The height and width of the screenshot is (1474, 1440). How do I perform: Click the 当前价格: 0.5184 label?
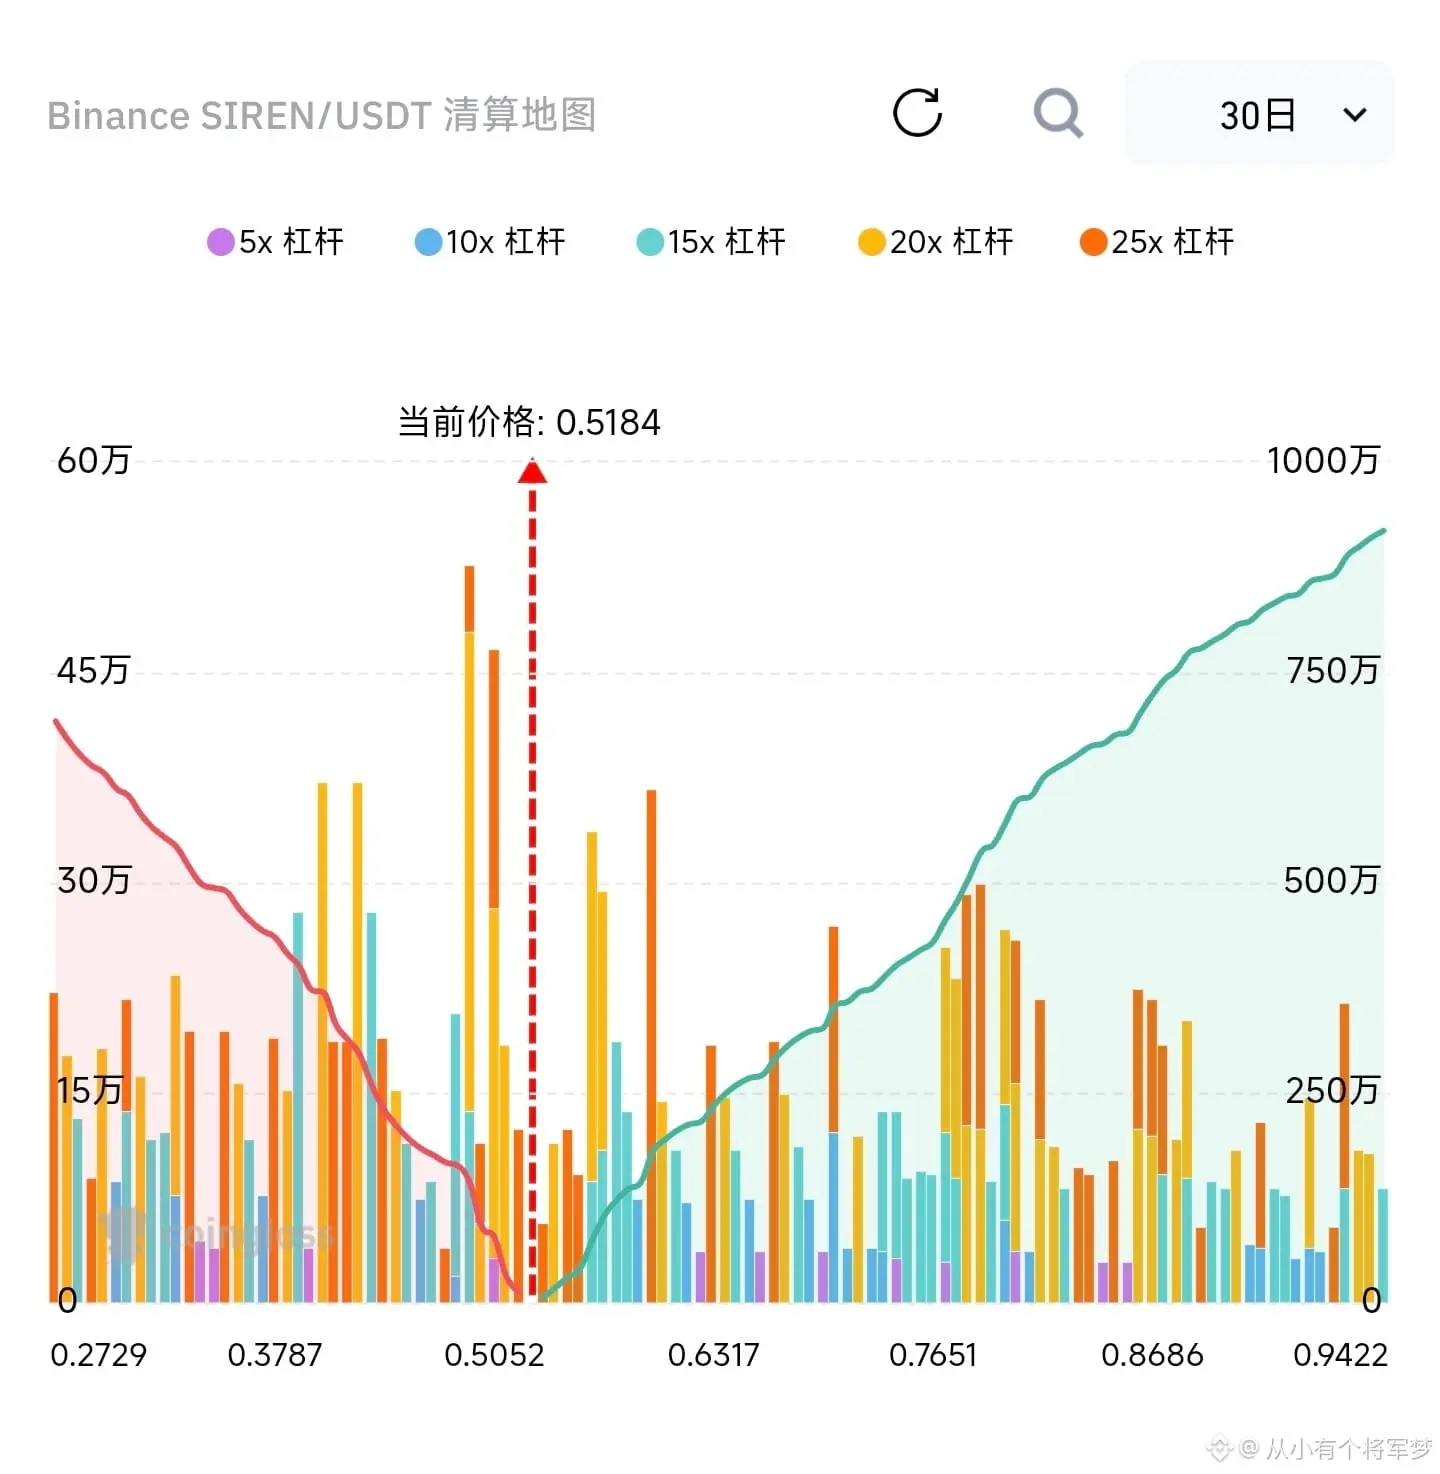(x=529, y=422)
